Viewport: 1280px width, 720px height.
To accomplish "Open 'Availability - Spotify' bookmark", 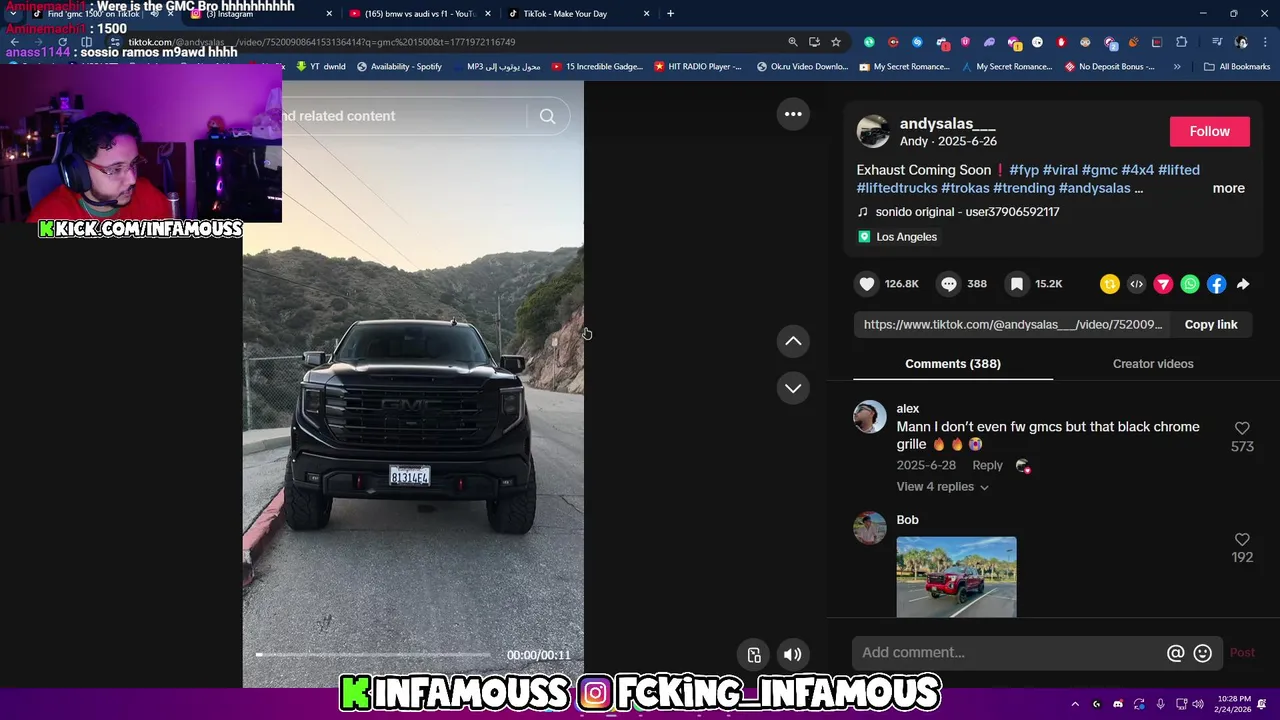I will coord(399,67).
